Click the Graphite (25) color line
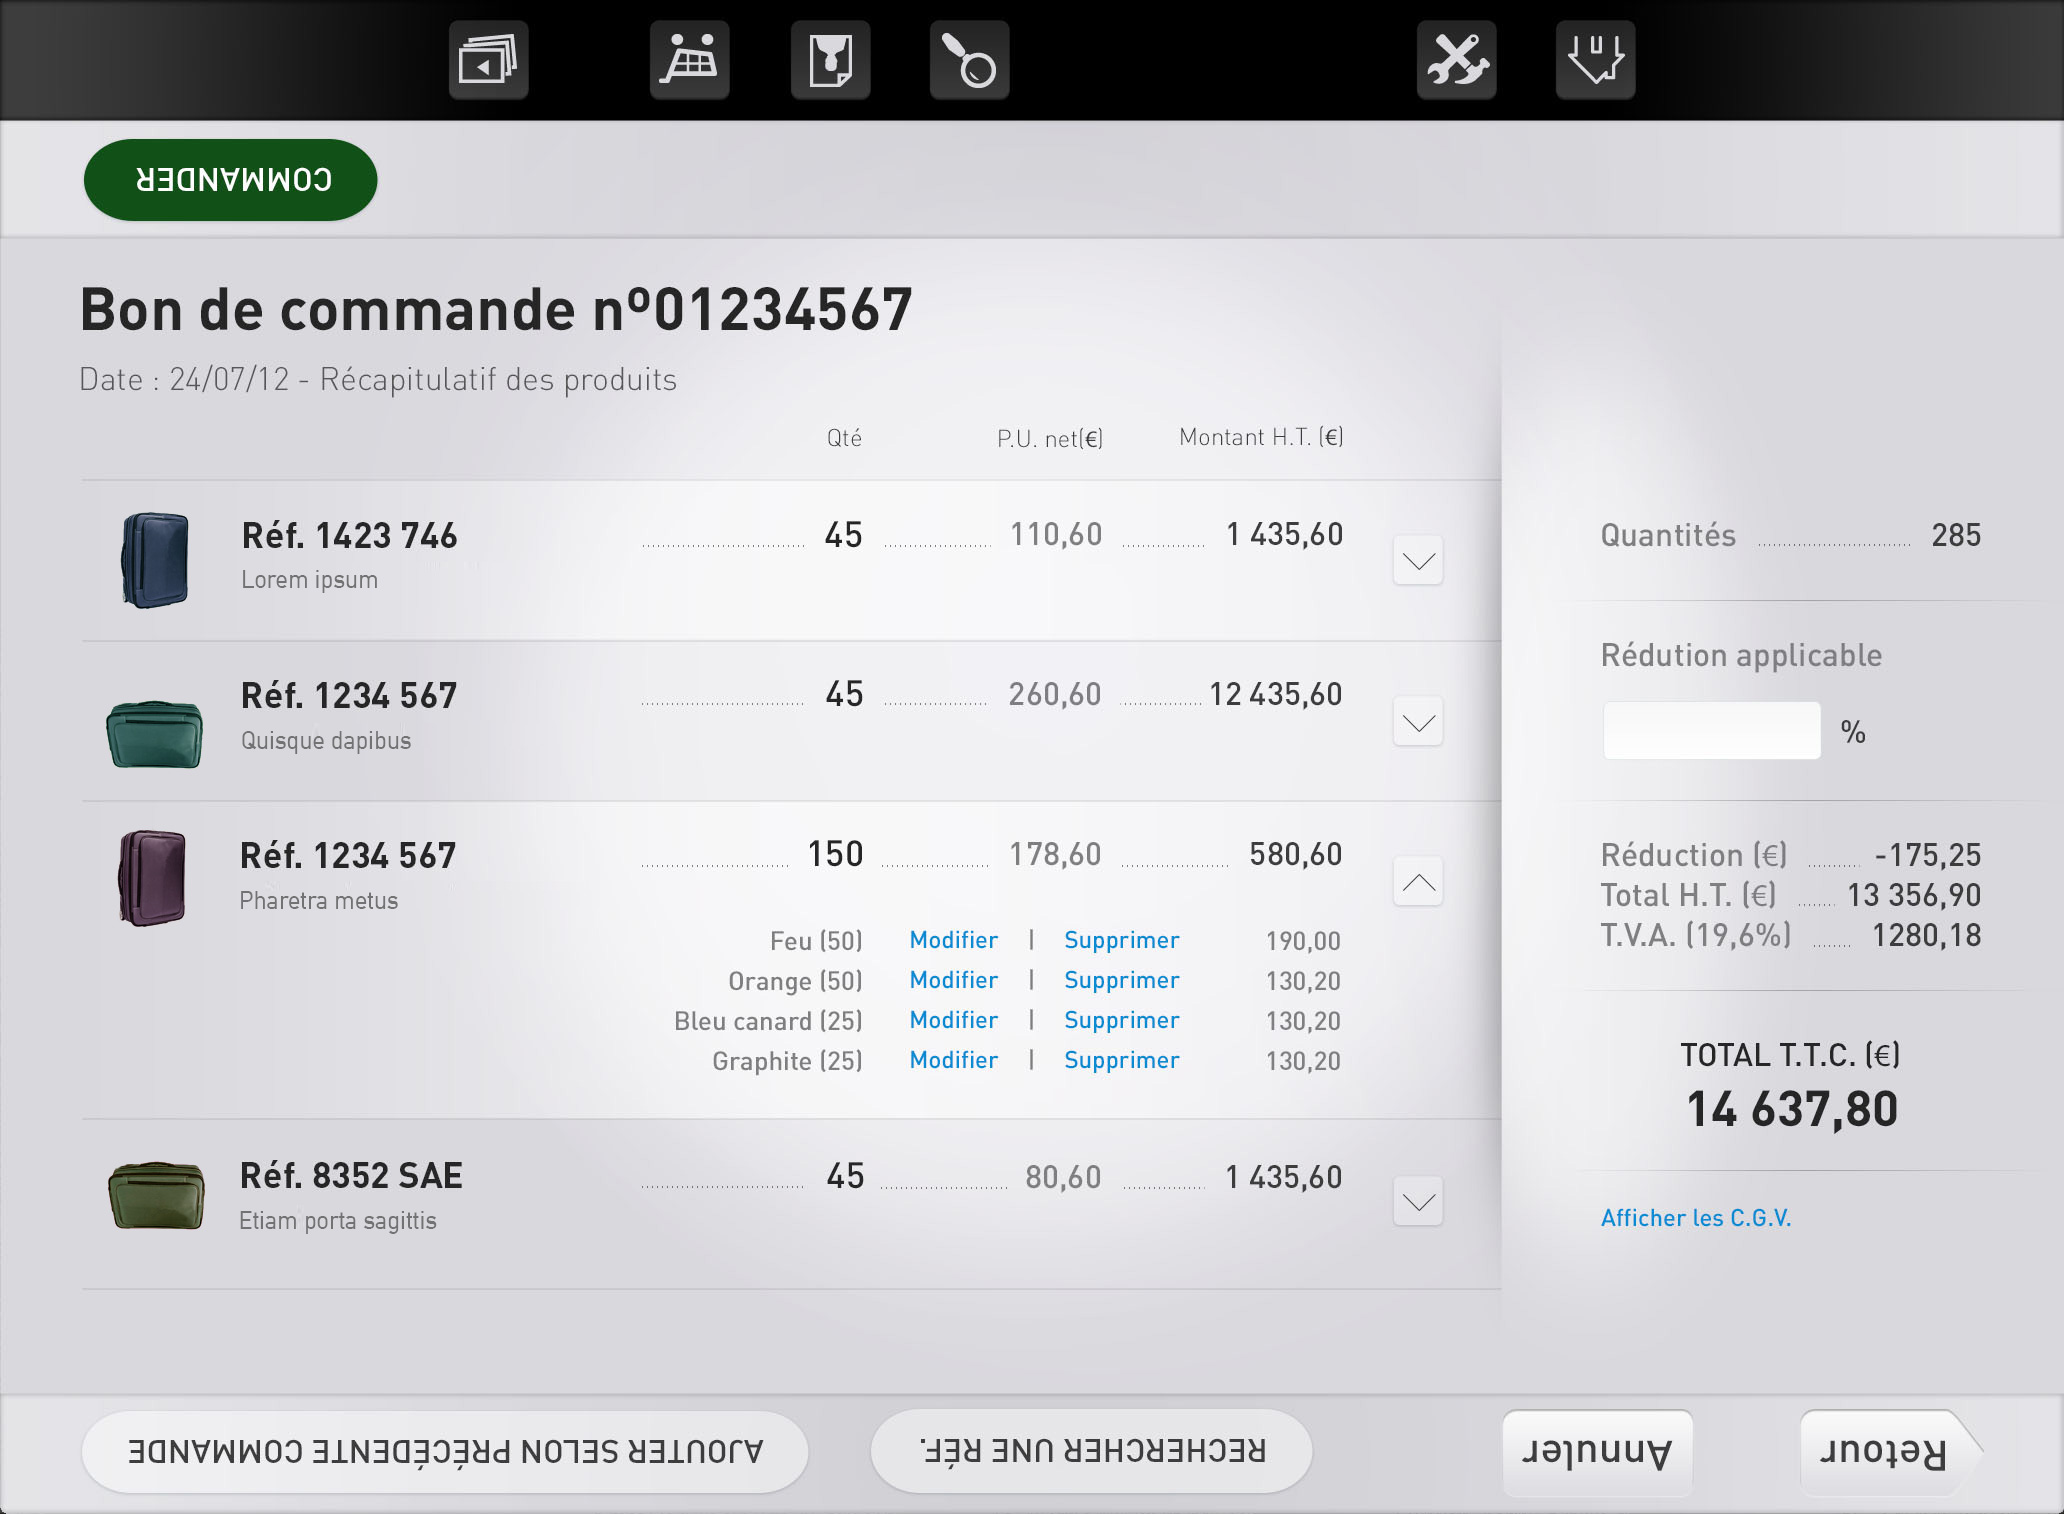The height and width of the screenshot is (1514, 2064). click(787, 1061)
